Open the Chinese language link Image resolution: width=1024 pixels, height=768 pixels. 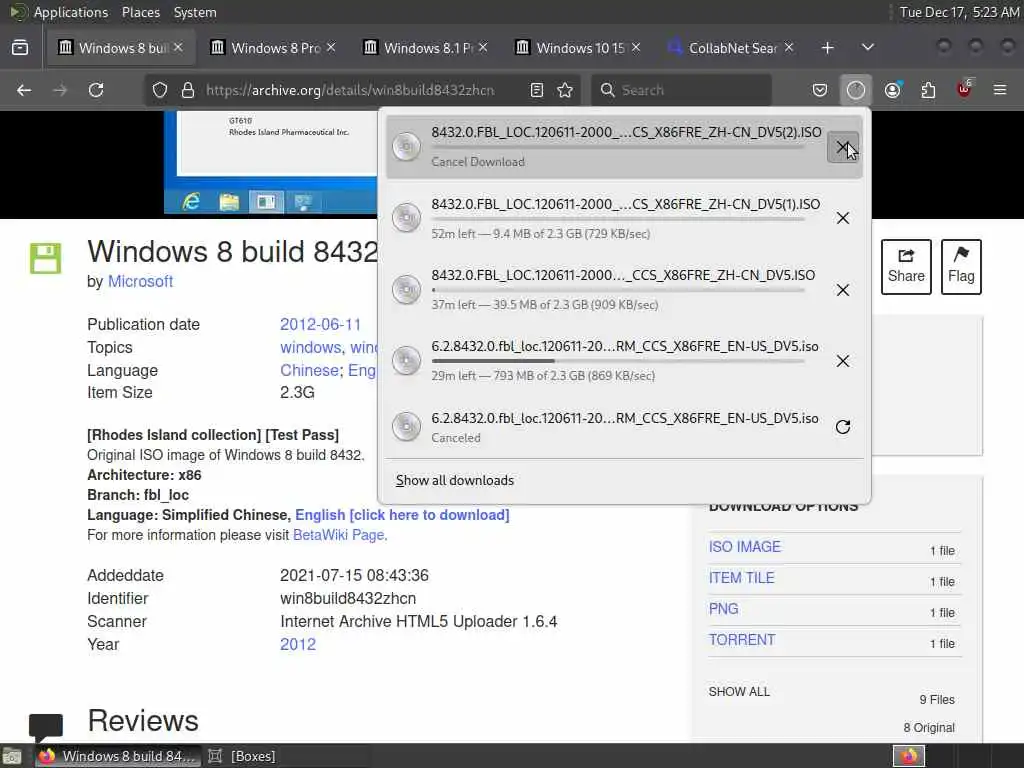point(309,370)
